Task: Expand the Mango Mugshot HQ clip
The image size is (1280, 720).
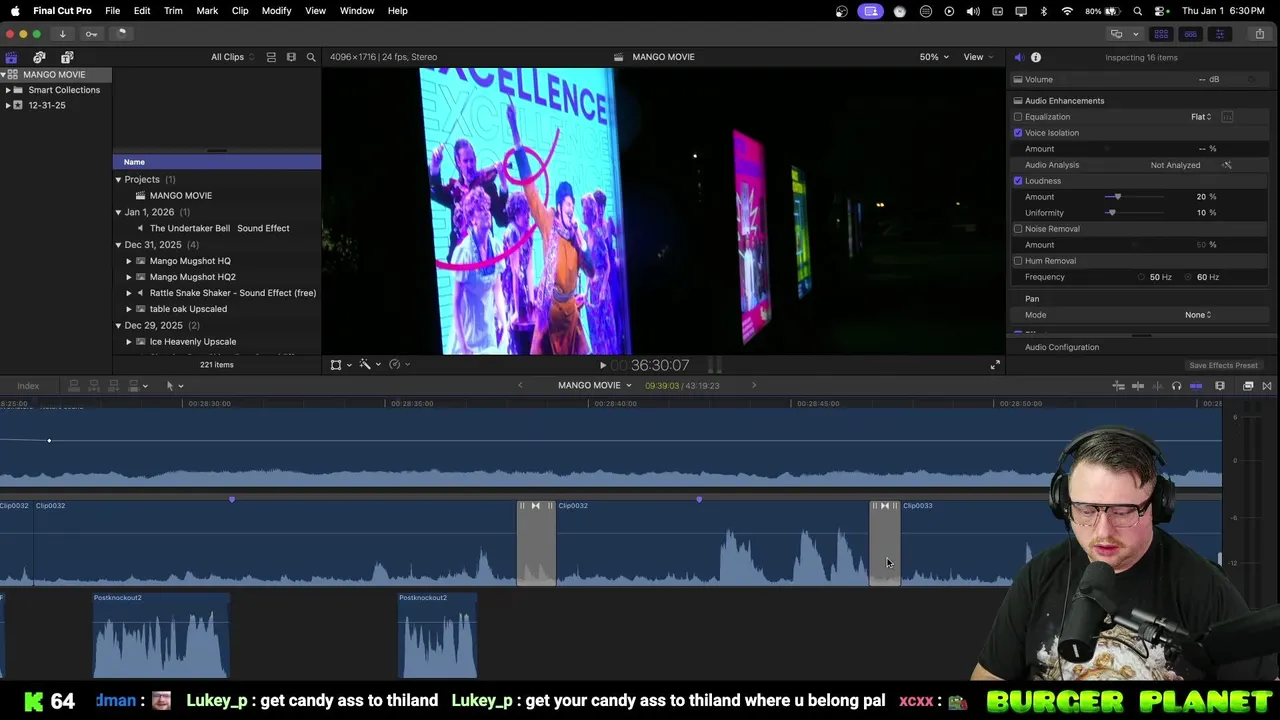Action: point(128,261)
